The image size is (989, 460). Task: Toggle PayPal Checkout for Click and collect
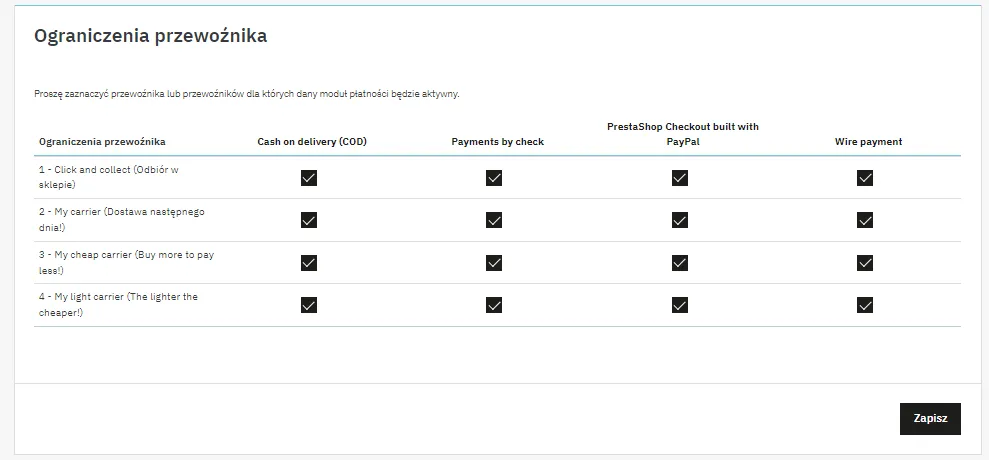(680, 178)
